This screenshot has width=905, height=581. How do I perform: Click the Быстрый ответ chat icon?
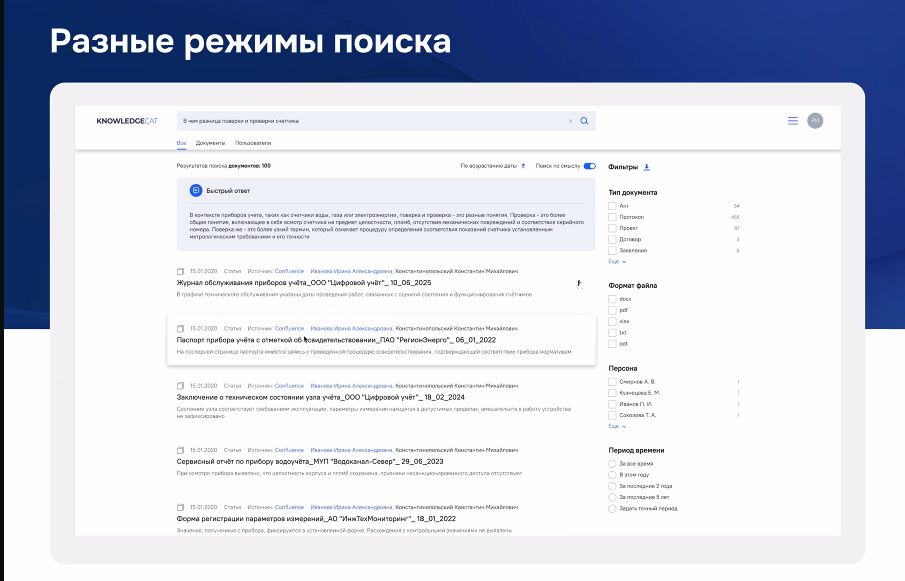point(196,190)
